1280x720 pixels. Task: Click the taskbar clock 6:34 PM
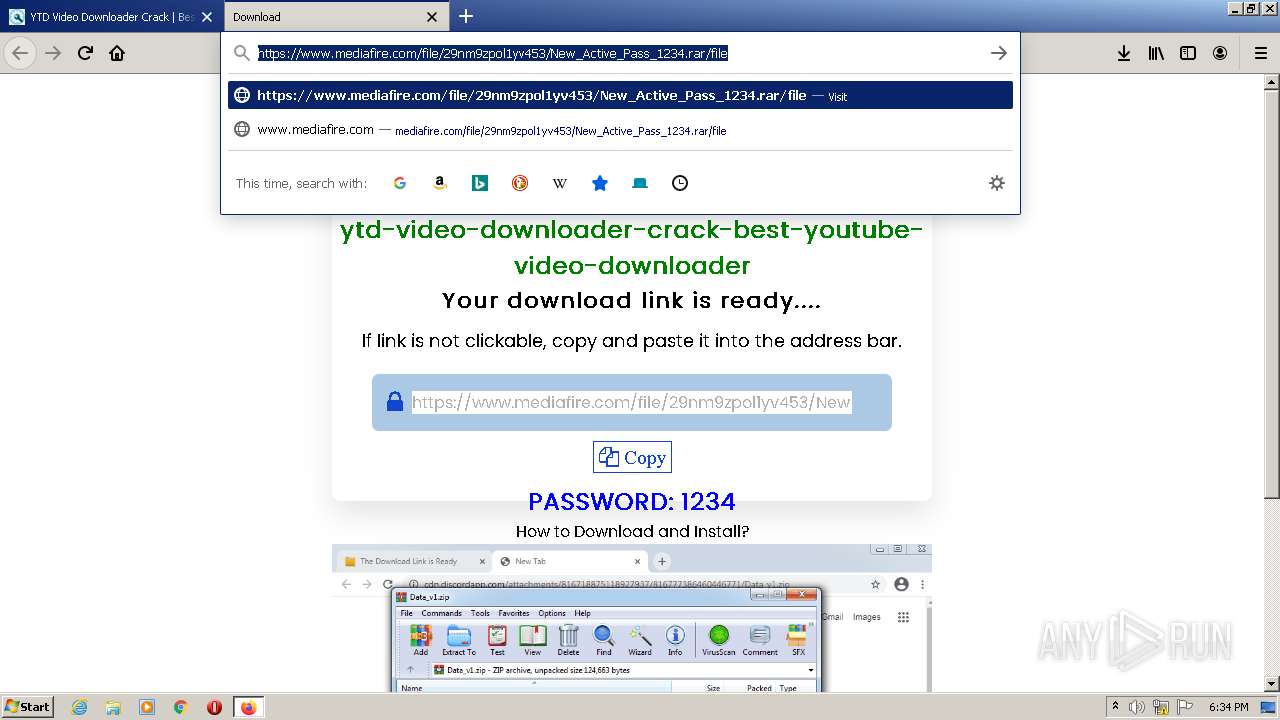[x=1228, y=707]
